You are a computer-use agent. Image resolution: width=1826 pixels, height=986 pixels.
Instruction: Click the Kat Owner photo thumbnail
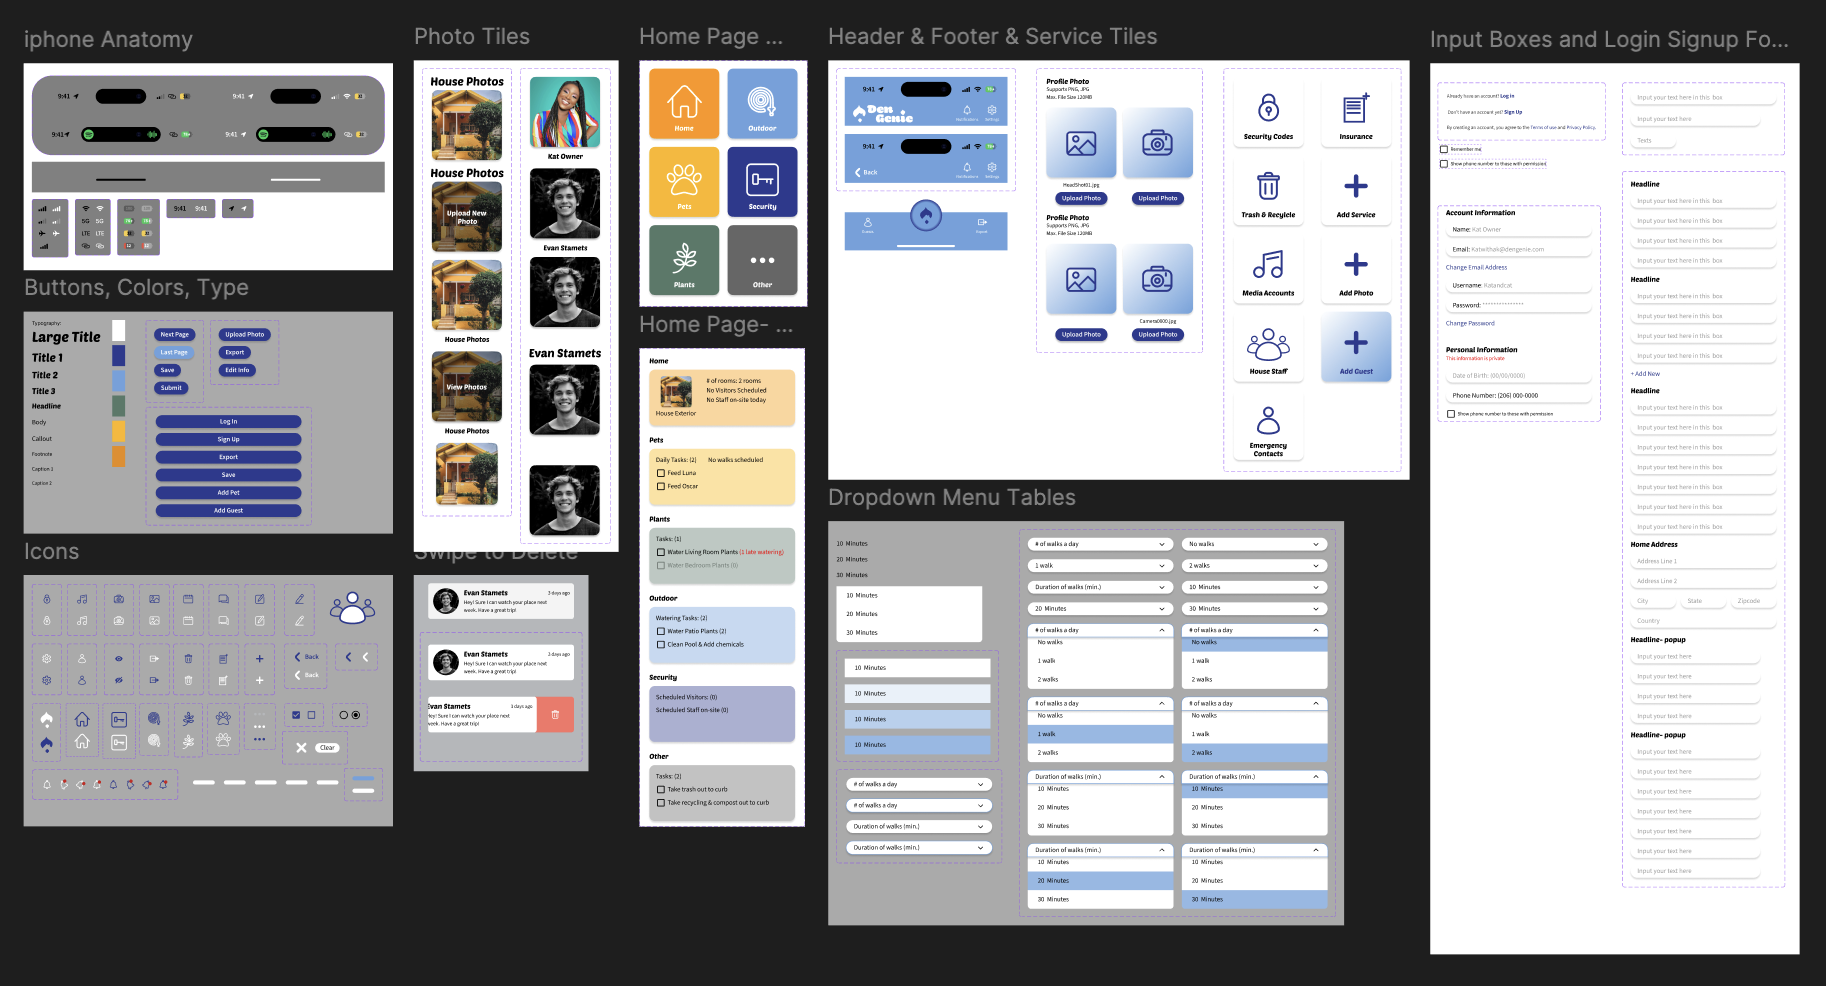coord(565,113)
